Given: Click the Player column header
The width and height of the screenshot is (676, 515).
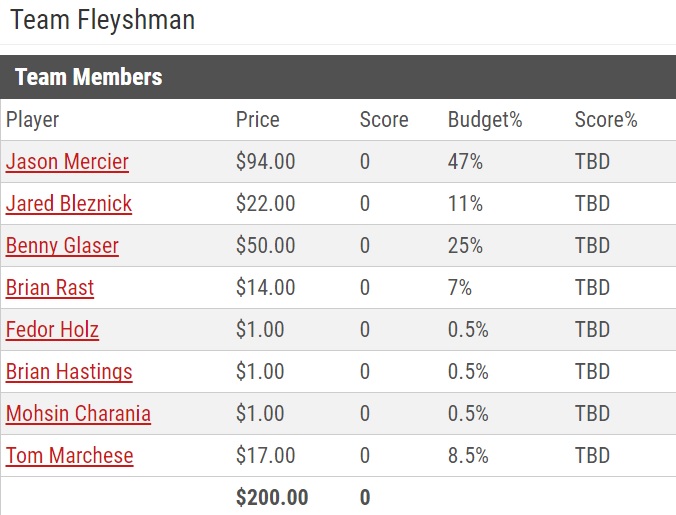Looking at the screenshot, I should 32,120.
